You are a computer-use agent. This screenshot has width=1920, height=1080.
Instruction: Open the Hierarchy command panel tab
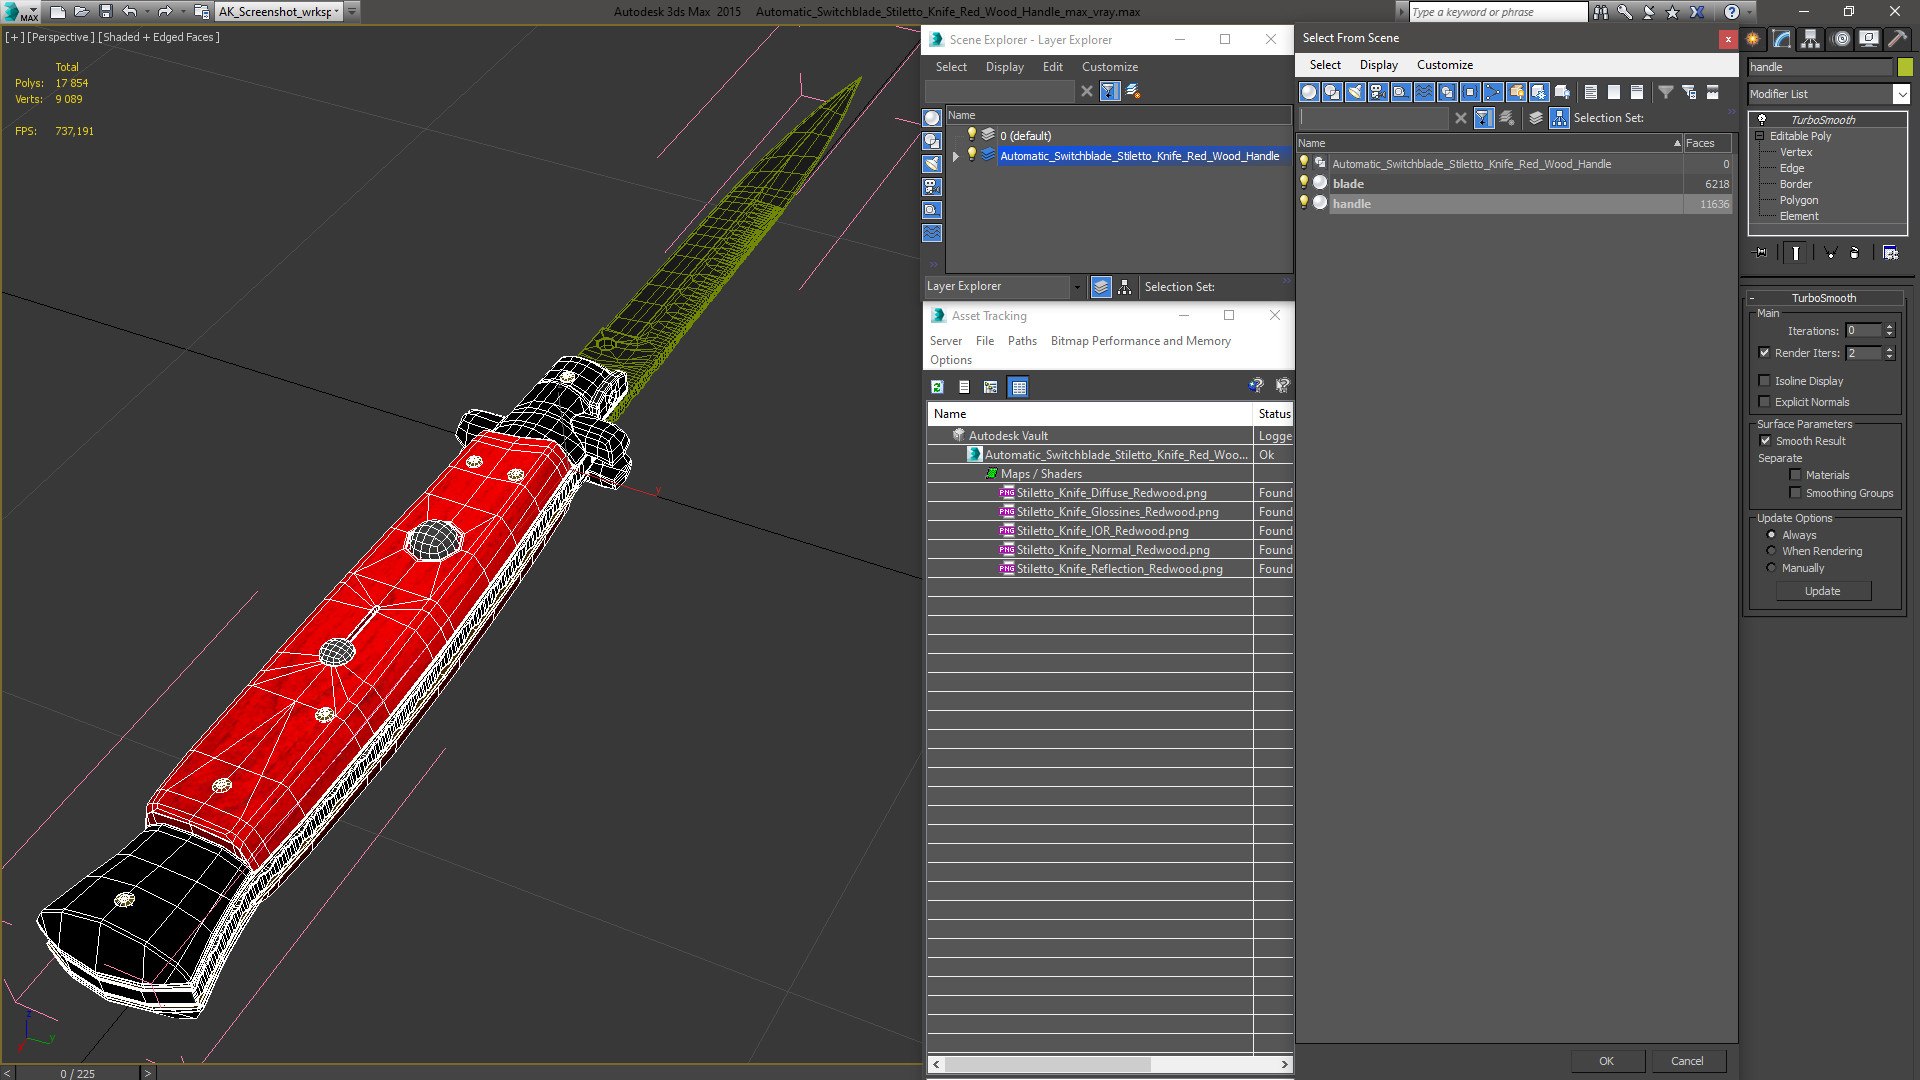point(1810,39)
